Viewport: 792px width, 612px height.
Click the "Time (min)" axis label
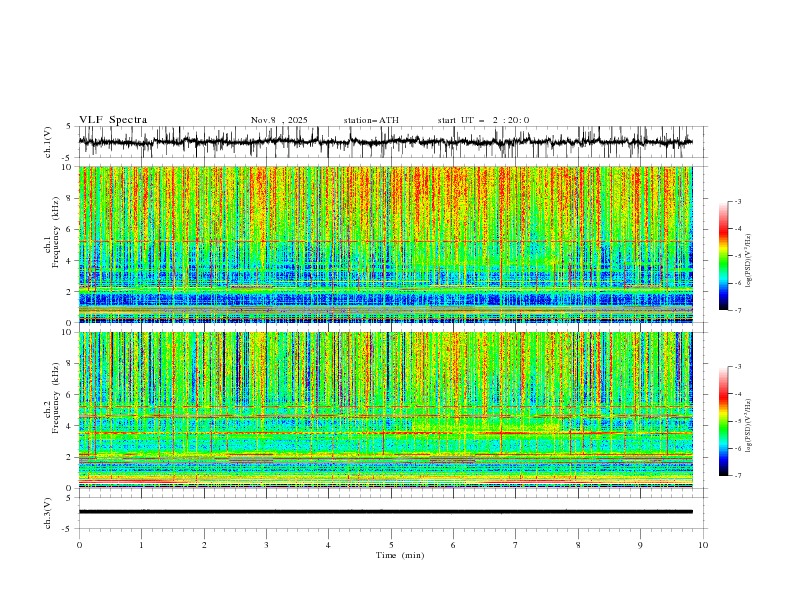[x=400, y=555]
